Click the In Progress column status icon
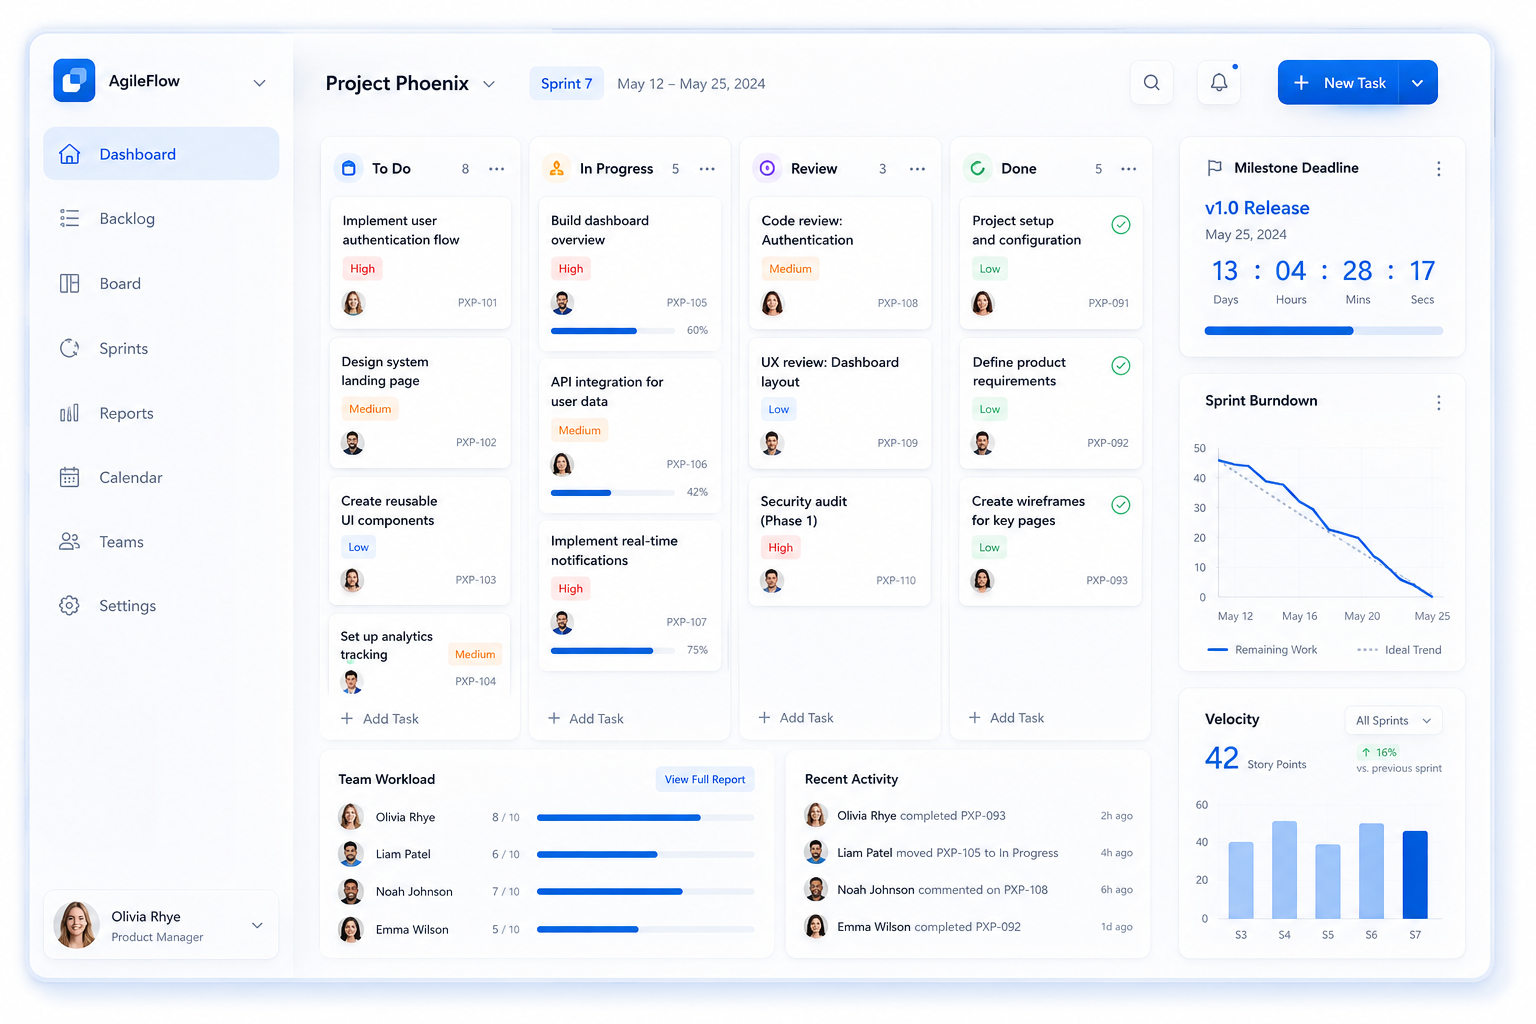The height and width of the screenshot is (1024, 1536). pyautogui.click(x=557, y=168)
